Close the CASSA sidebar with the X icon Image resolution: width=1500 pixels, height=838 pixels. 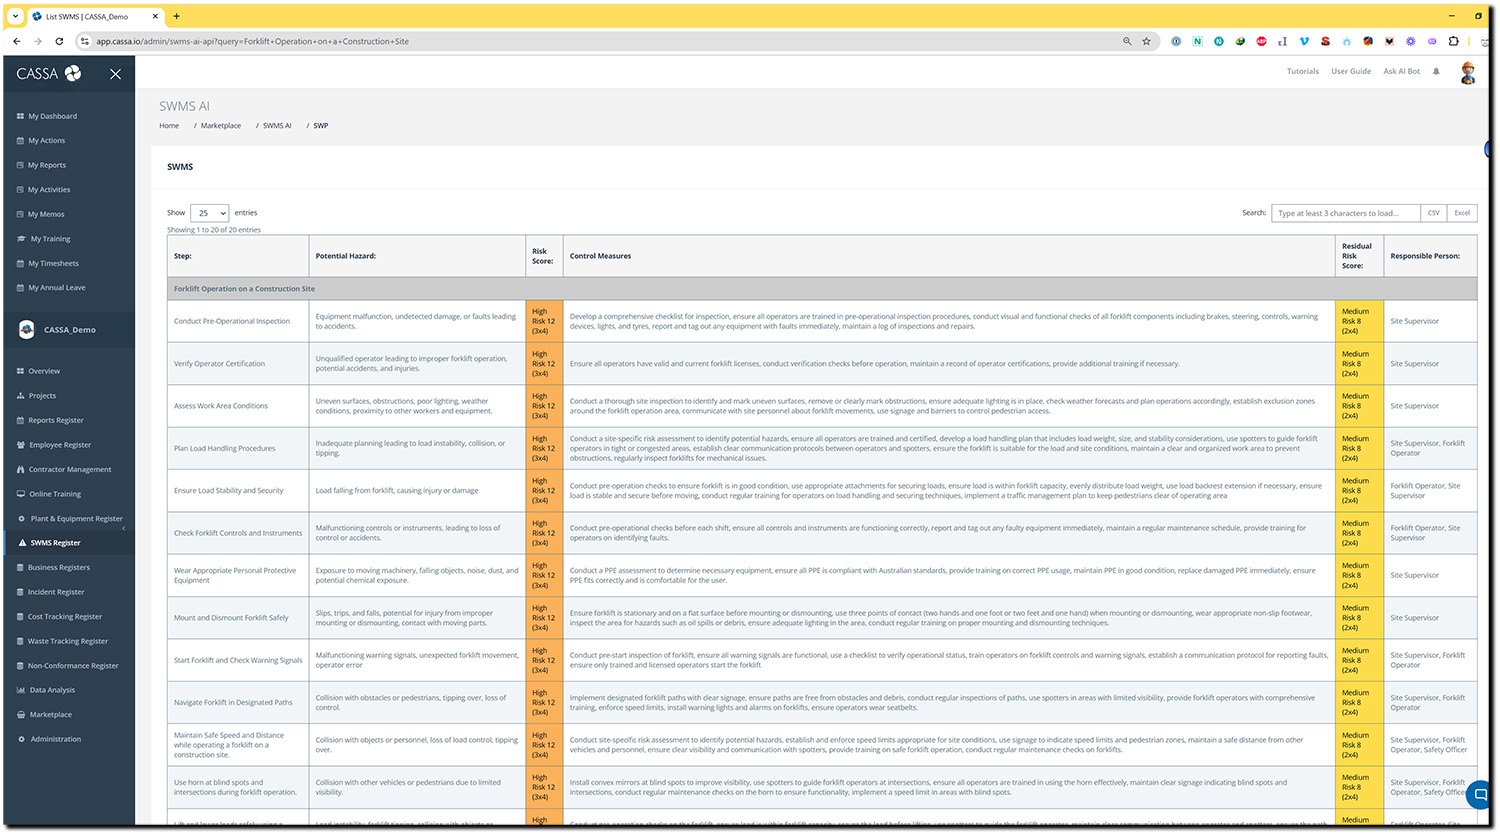click(x=115, y=74)
